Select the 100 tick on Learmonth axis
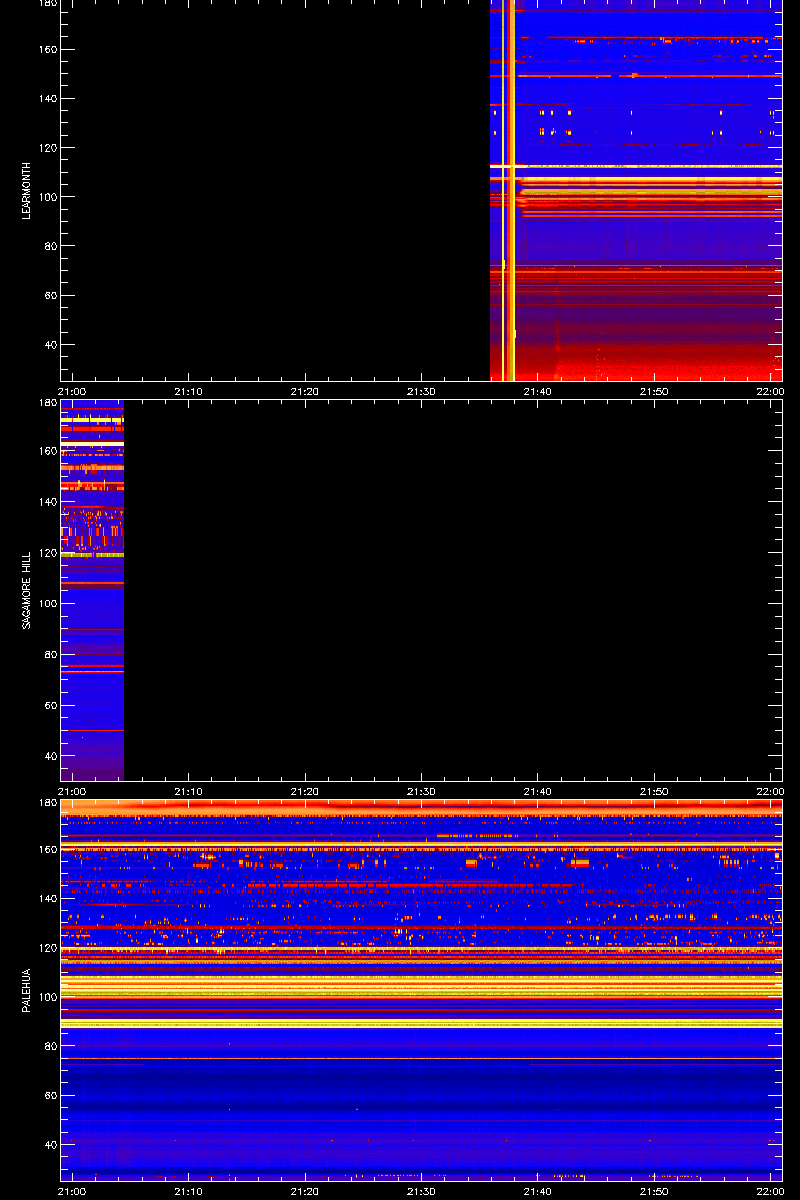Viewport: 800px width, 1200px height. pyautogui.click(x=47, y=197)
